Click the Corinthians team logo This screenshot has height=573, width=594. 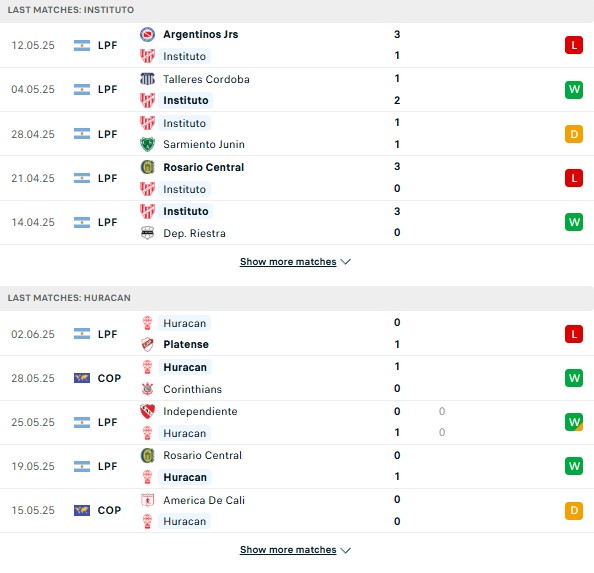(x=147, y=389)
